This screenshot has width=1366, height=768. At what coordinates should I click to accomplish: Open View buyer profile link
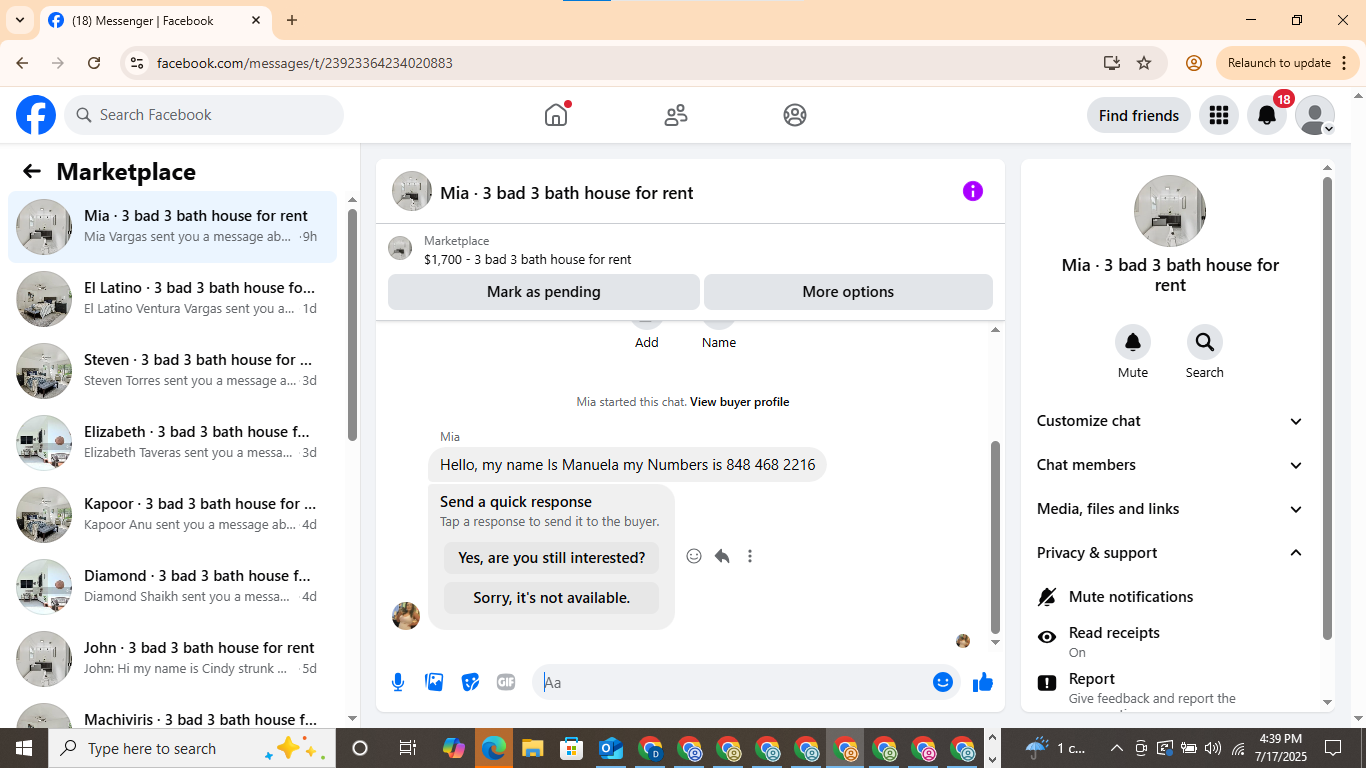coord(739,402)
